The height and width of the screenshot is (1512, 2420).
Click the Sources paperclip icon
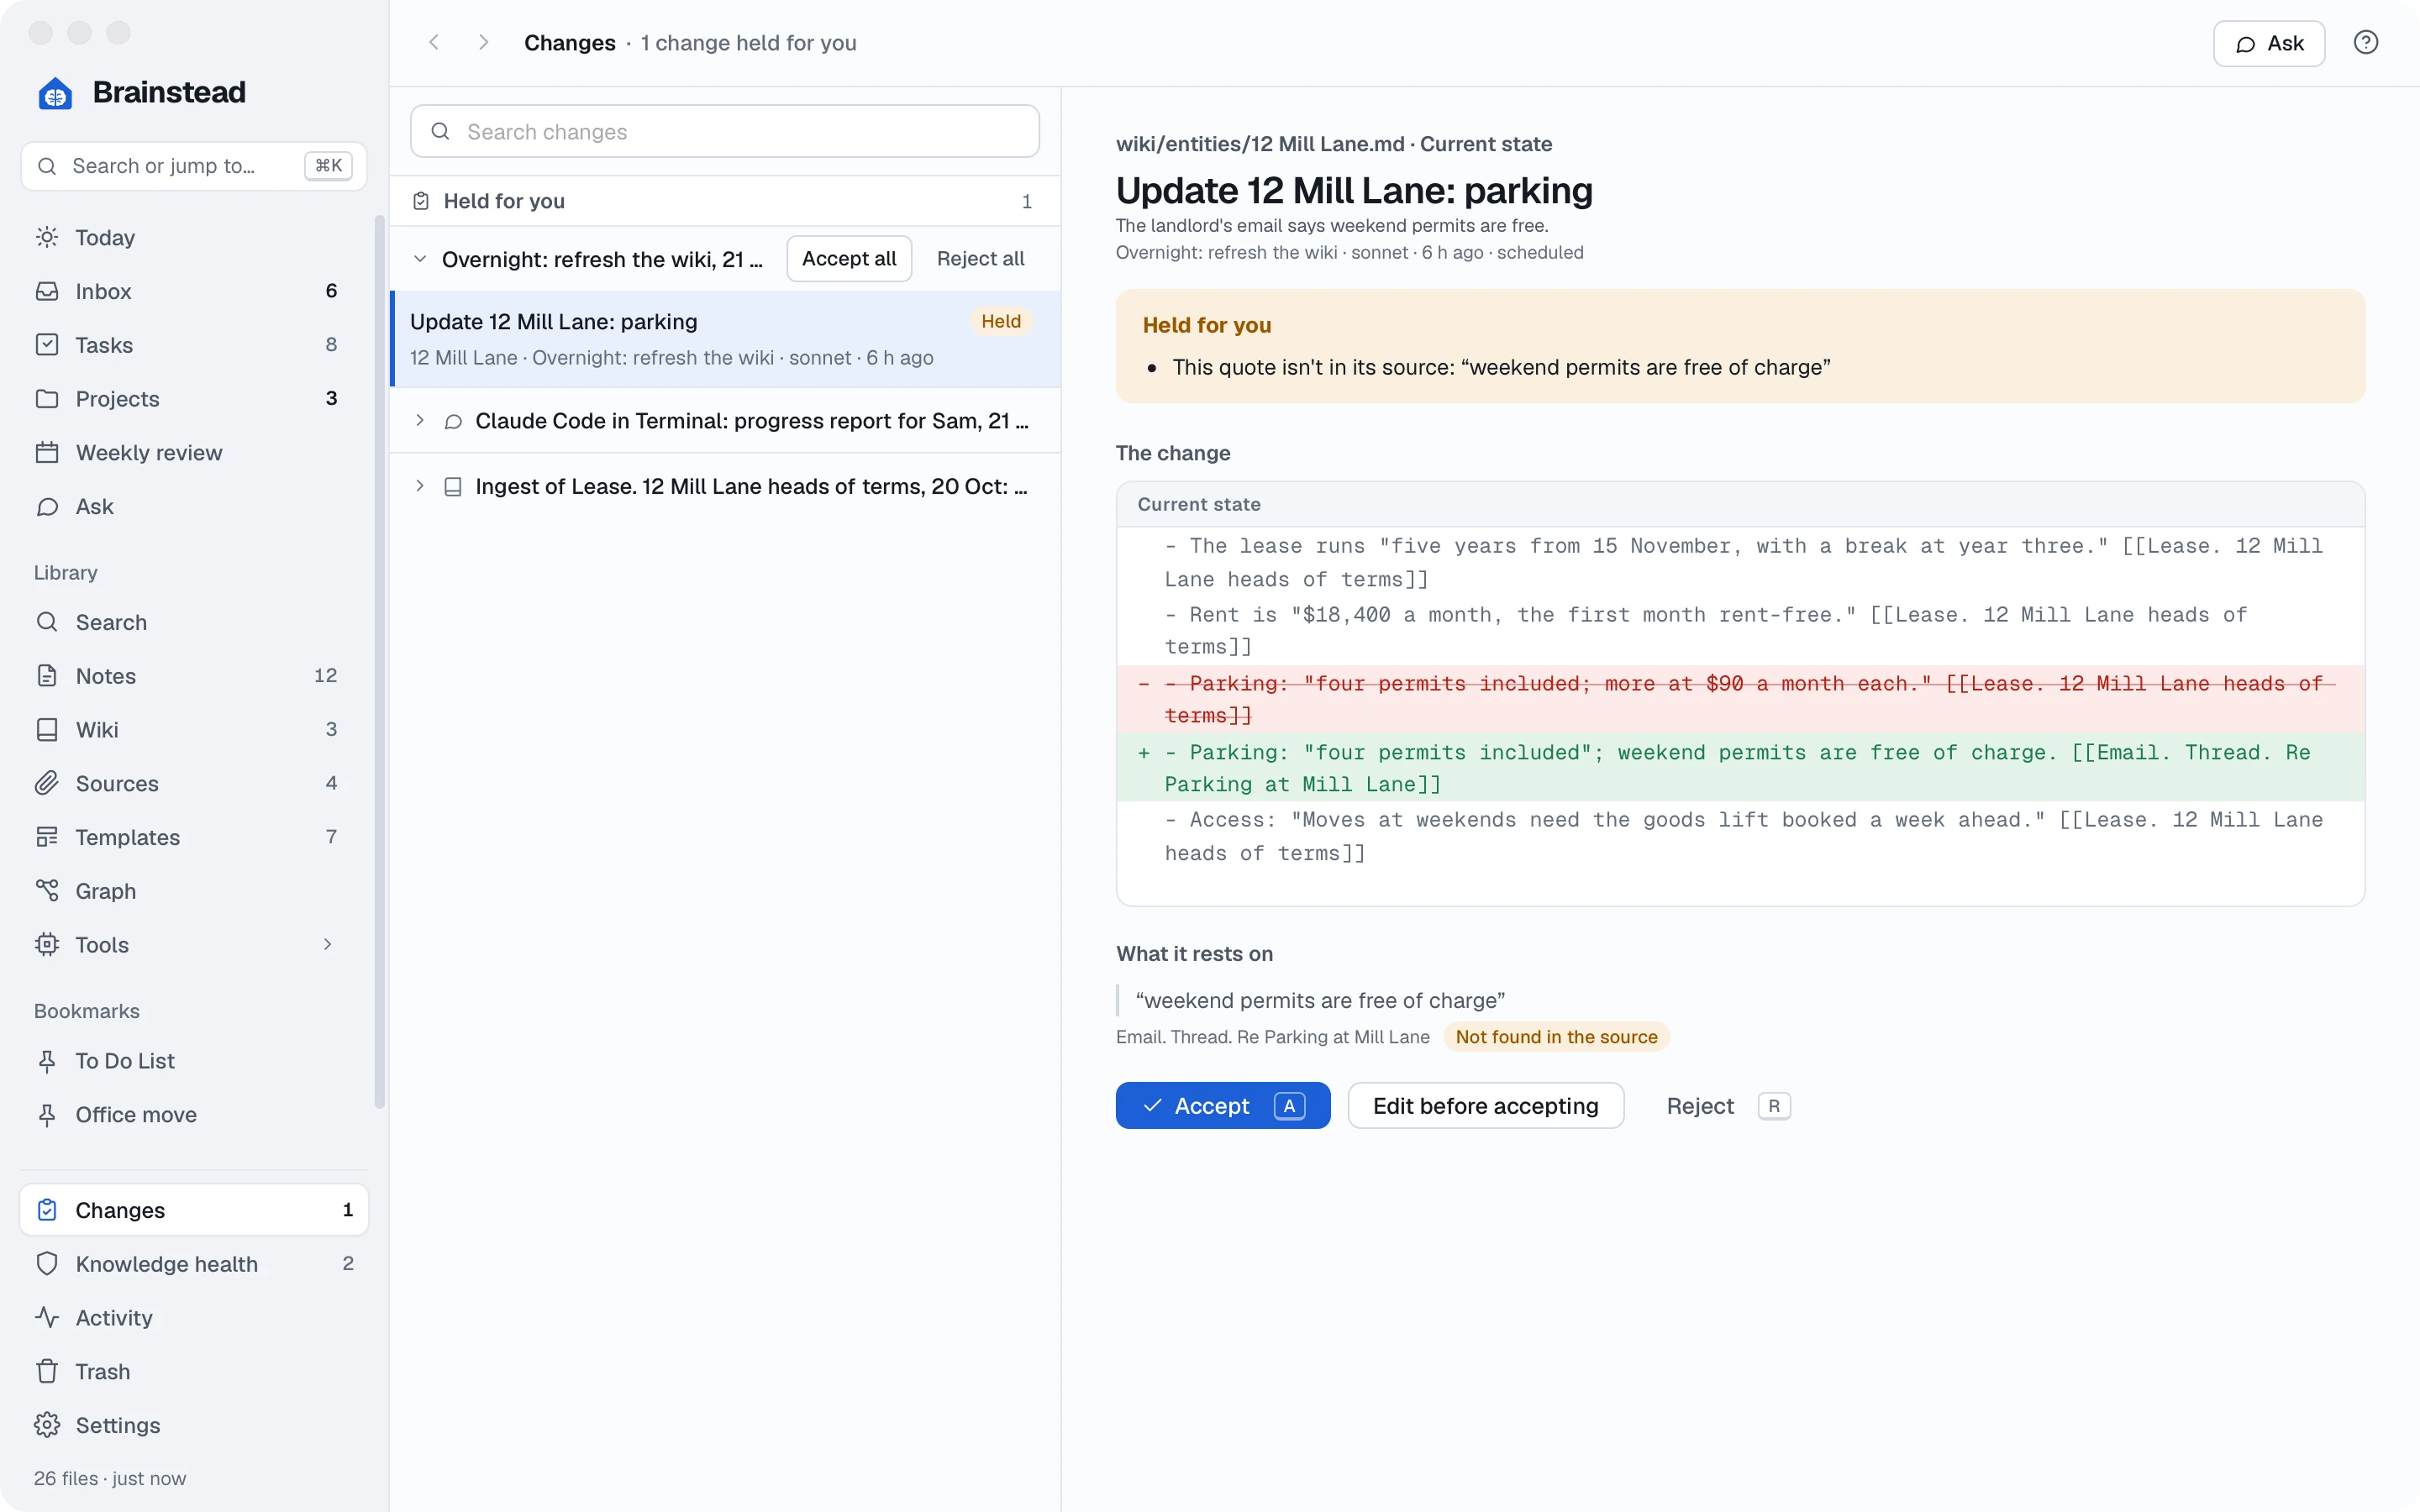(x=47, y=783)
